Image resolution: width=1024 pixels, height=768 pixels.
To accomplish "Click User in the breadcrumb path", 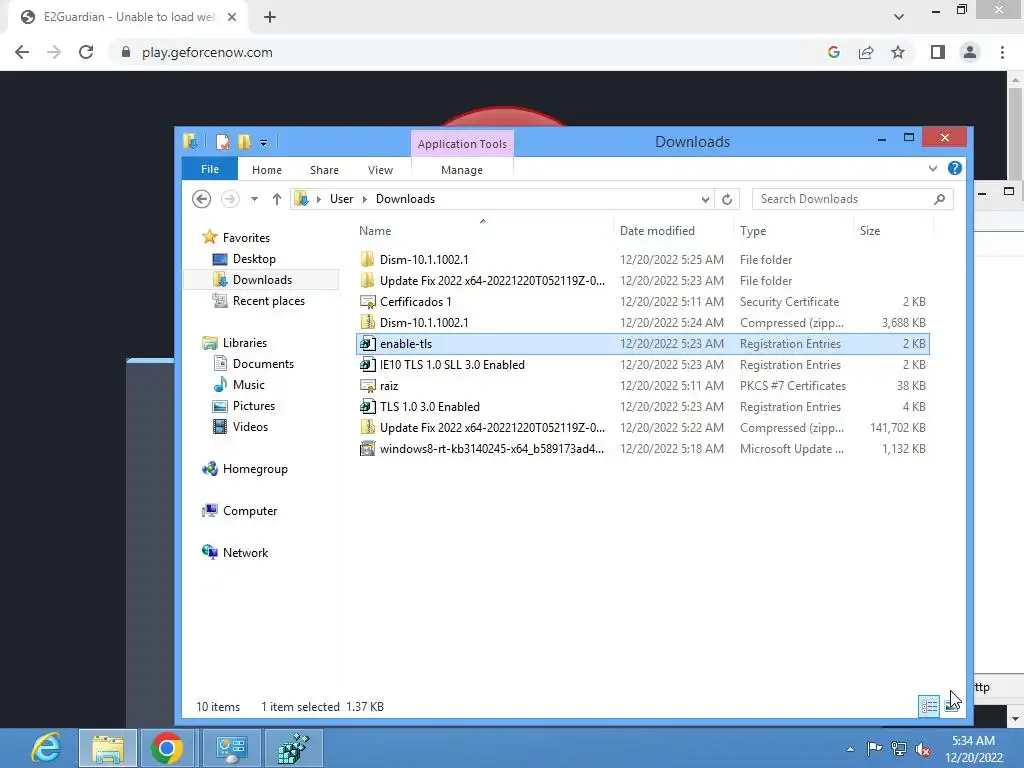I will [341, 199].
